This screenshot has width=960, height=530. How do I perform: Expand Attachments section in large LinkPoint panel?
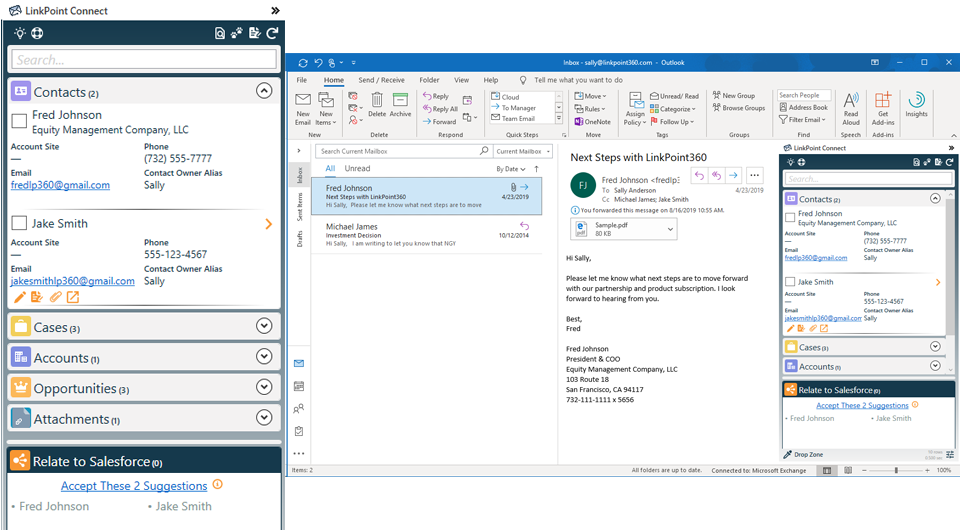264,417
